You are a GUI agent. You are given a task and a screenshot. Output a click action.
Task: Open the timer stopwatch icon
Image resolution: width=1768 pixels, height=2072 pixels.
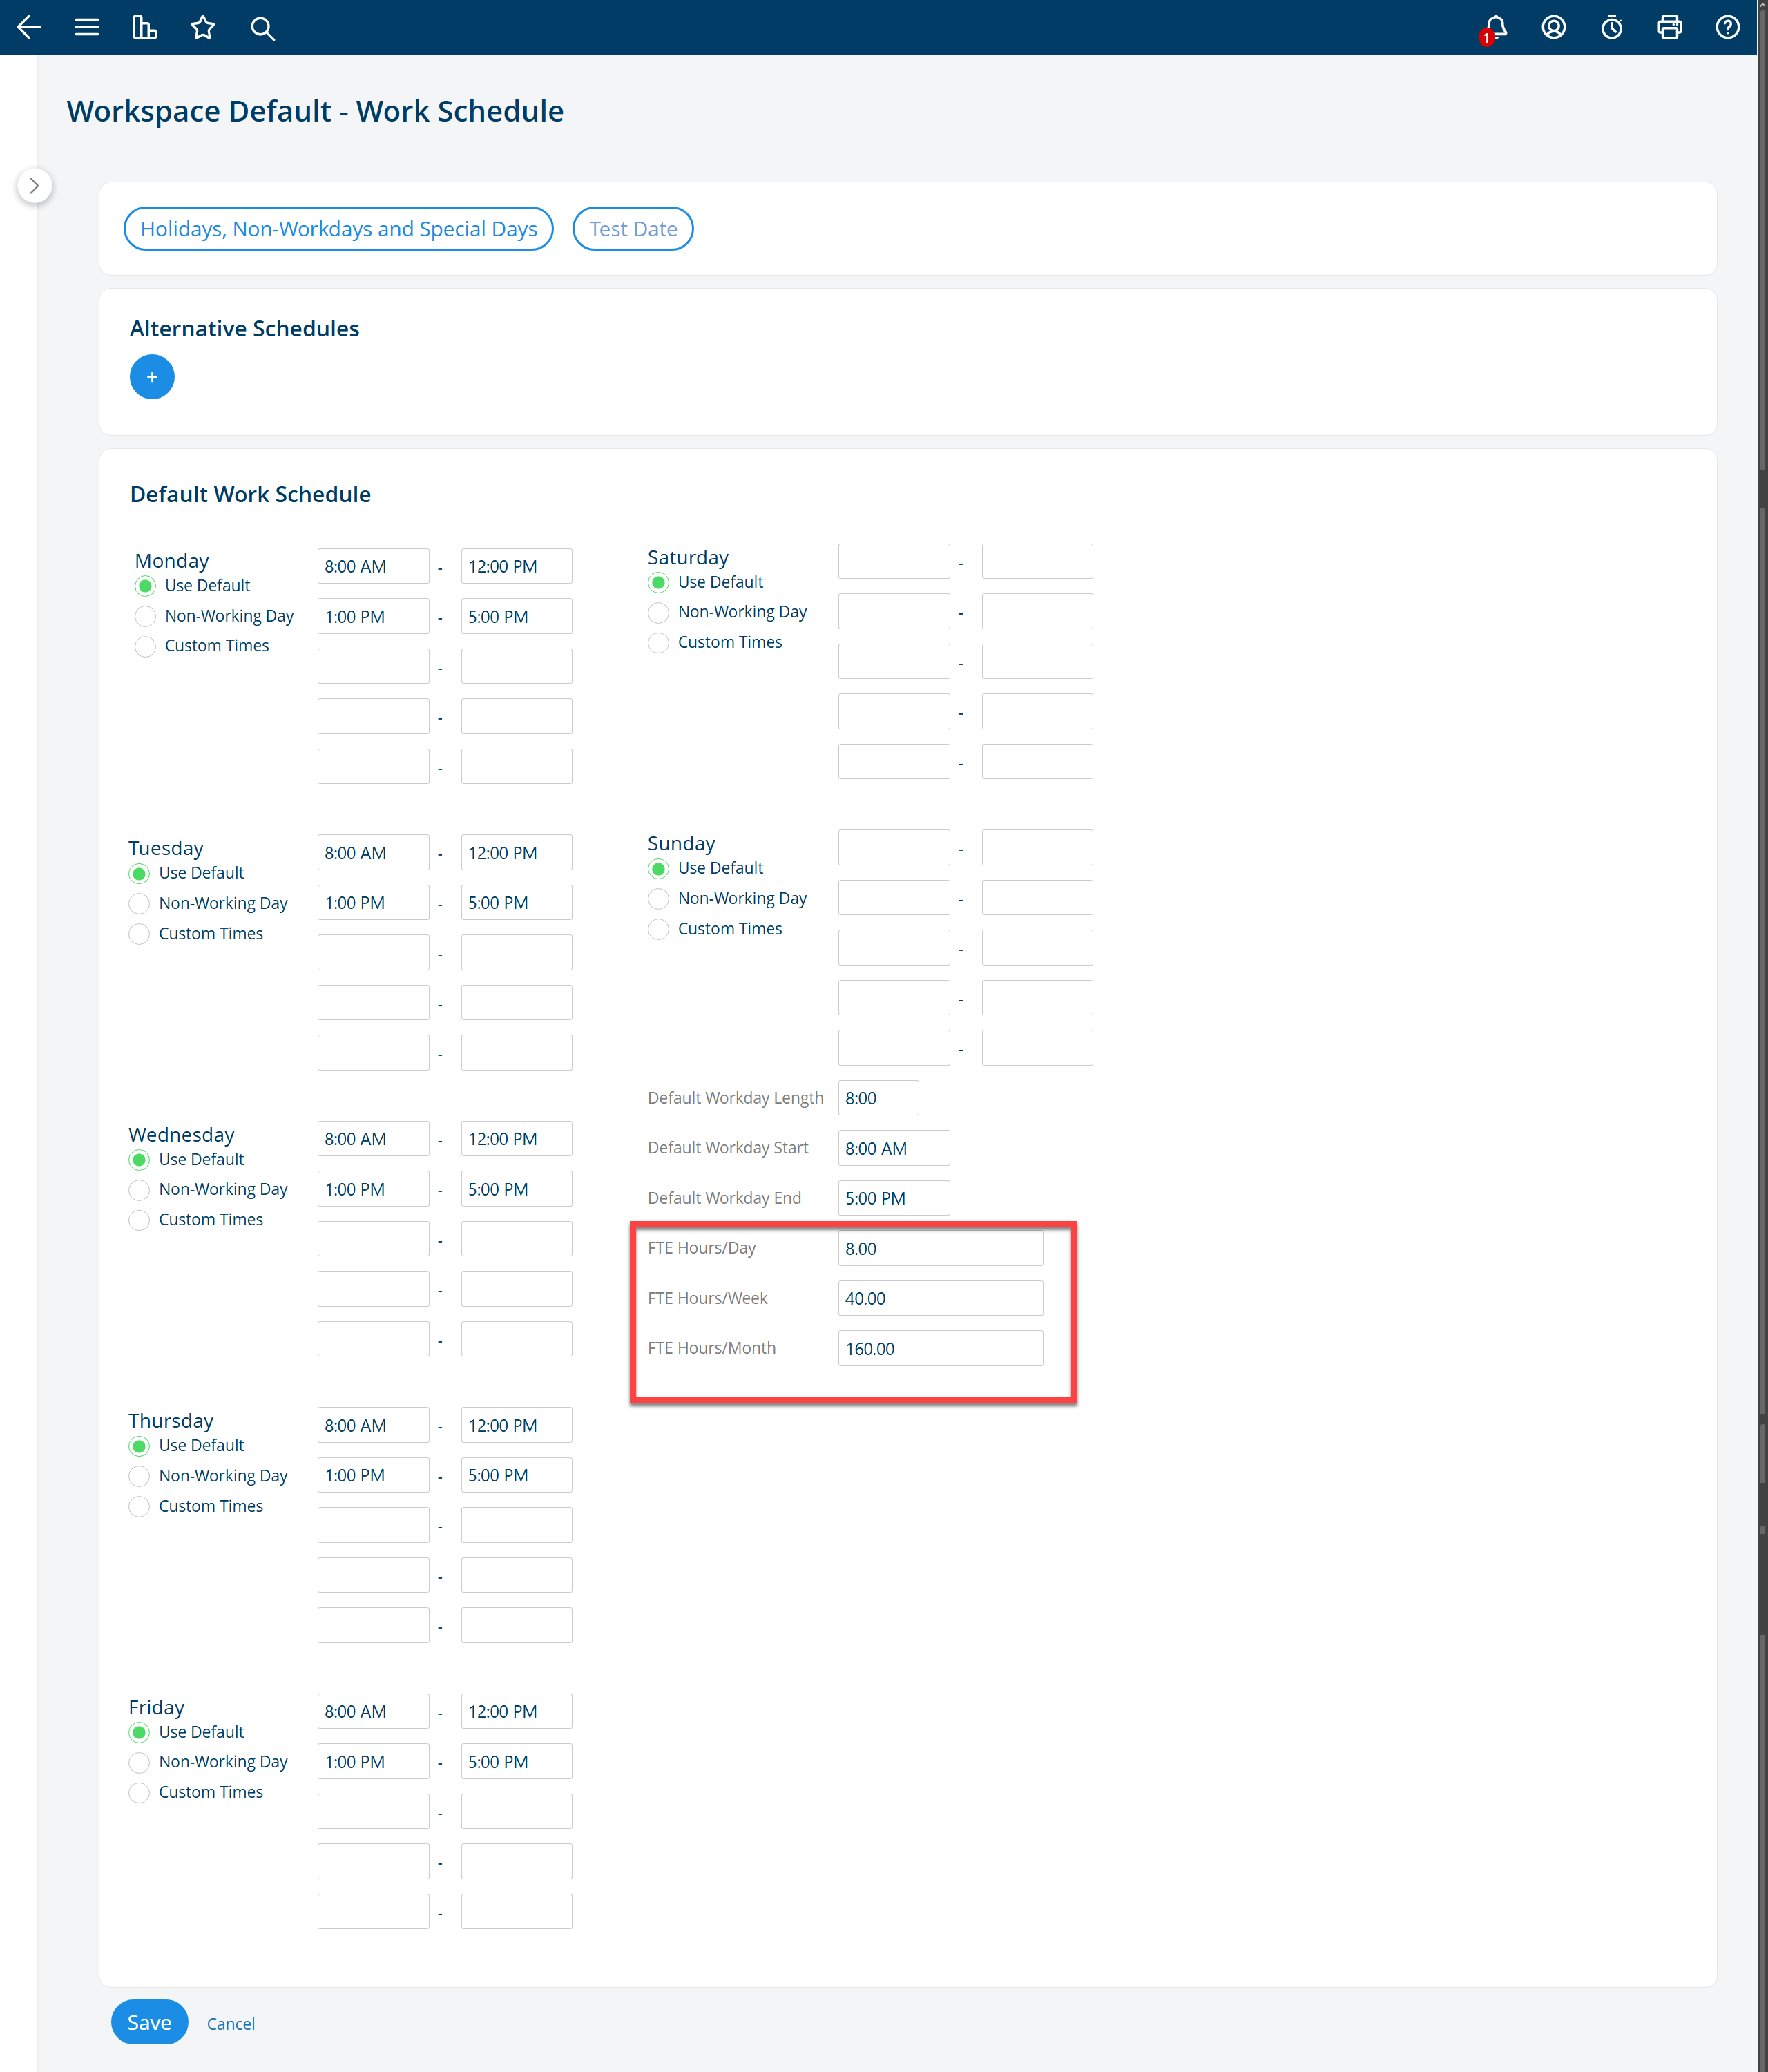point(1611,27)
